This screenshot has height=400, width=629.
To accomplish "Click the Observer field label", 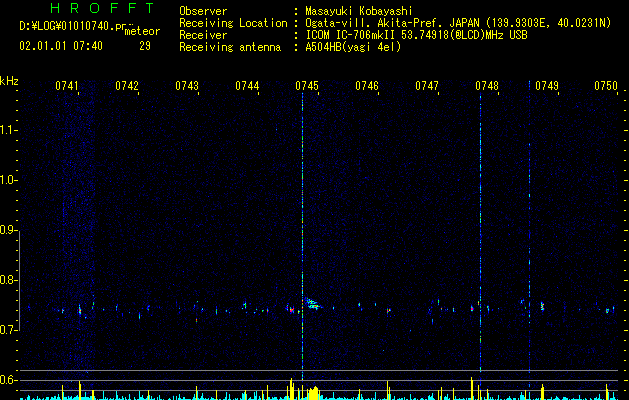I will (x=203, y=11).
